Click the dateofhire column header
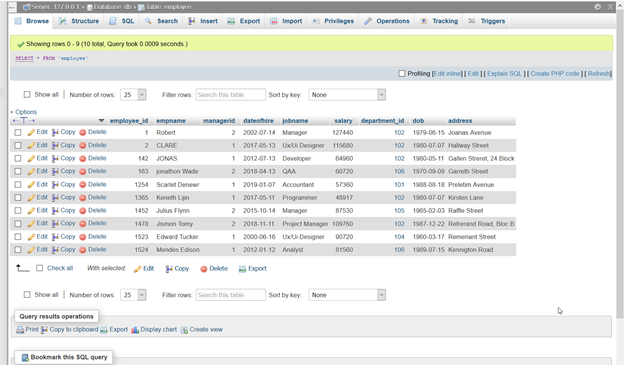624x365 pixels. (x=258, y=121)
